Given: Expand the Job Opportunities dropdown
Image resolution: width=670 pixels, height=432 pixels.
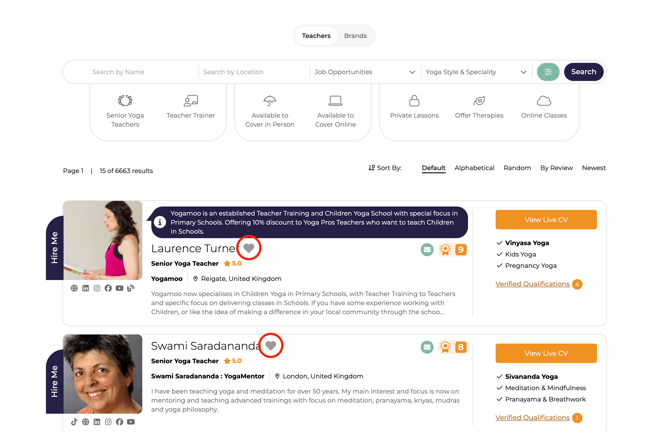Looking at the screenshot, I should [364, 72].
